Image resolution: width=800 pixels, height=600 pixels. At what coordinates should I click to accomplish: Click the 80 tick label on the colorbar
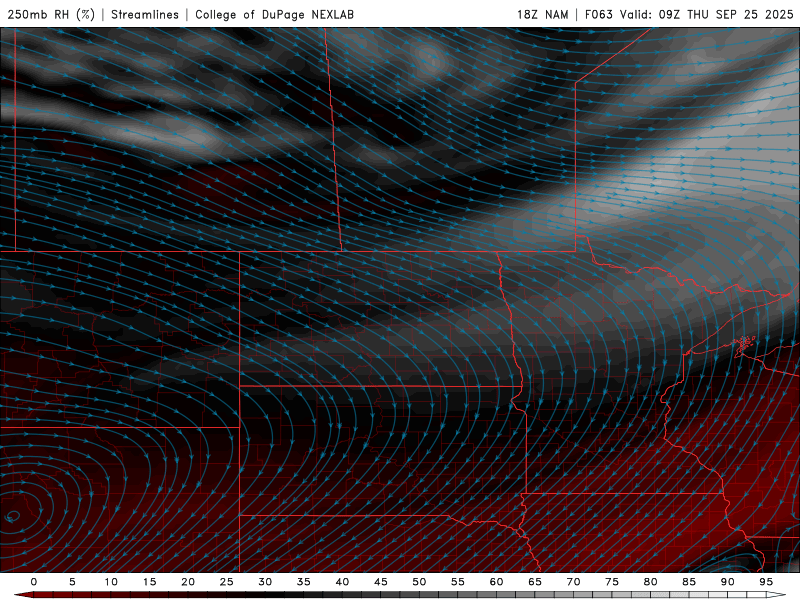click(x=650, y=582)
